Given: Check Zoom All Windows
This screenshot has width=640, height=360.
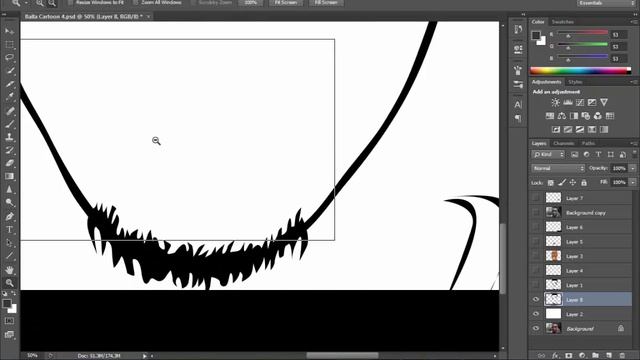Looking at the screenshot, I should pos(136,2).
